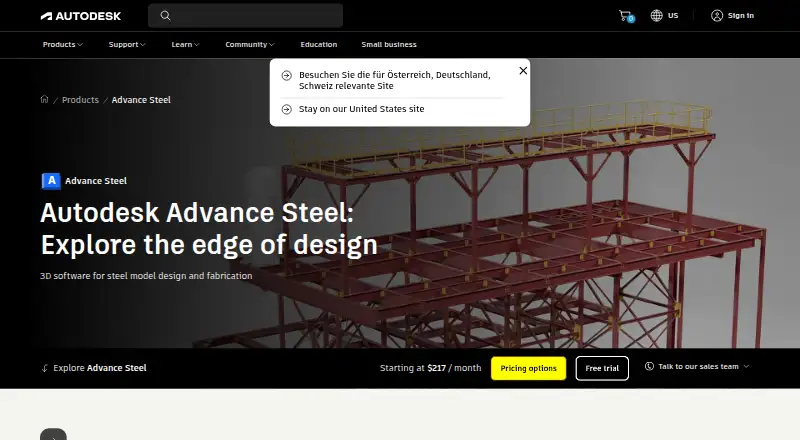The height and width of the screenshot is (440, 800).
Task: Click the clock icon by sales team
Action: point(649,366)
